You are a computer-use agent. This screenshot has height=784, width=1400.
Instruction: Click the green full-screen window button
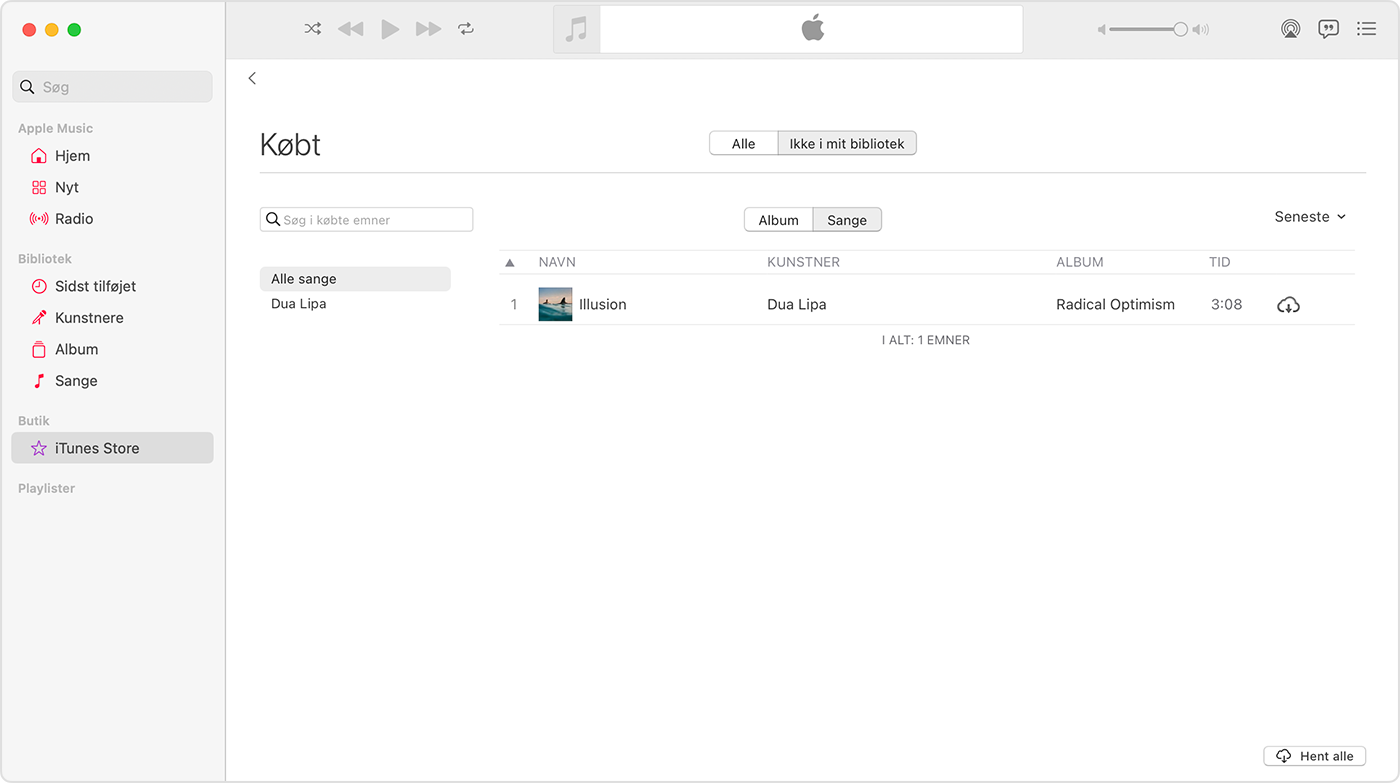pos(74,30)
